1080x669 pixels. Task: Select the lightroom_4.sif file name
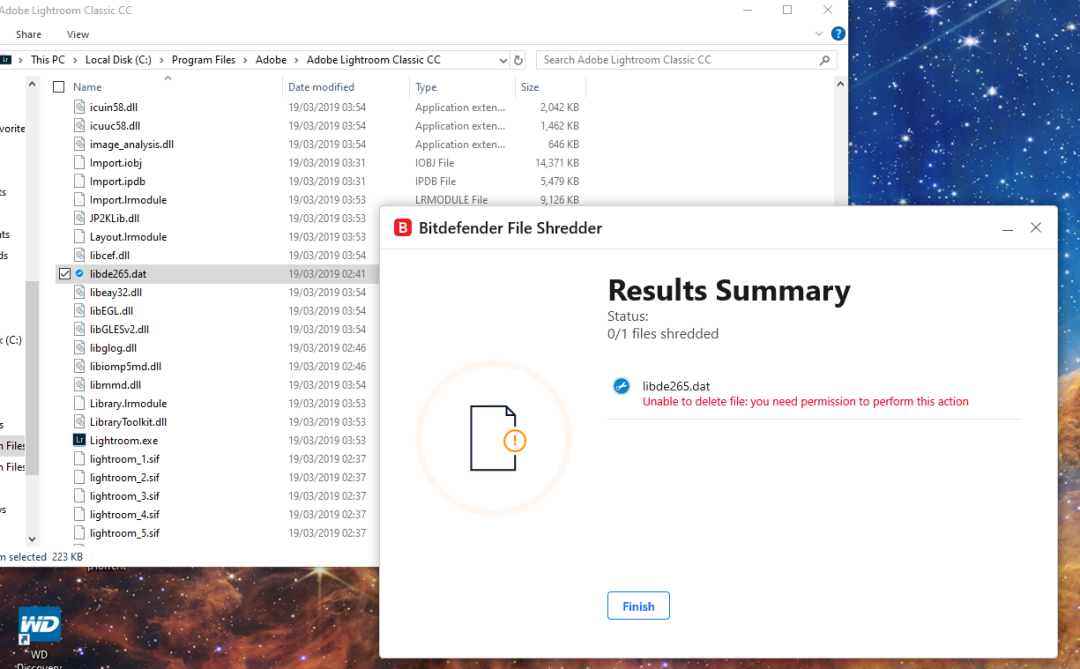(x=125, y=515)
